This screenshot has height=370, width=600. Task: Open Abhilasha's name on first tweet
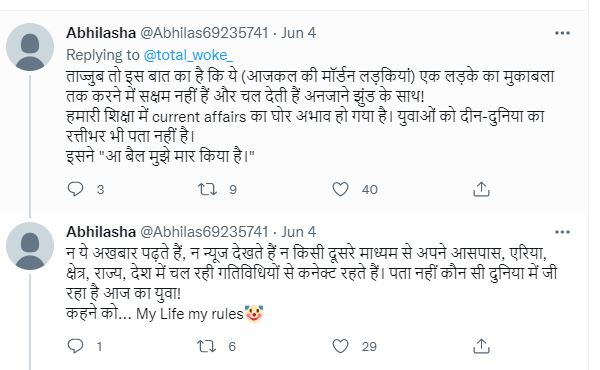101,33
